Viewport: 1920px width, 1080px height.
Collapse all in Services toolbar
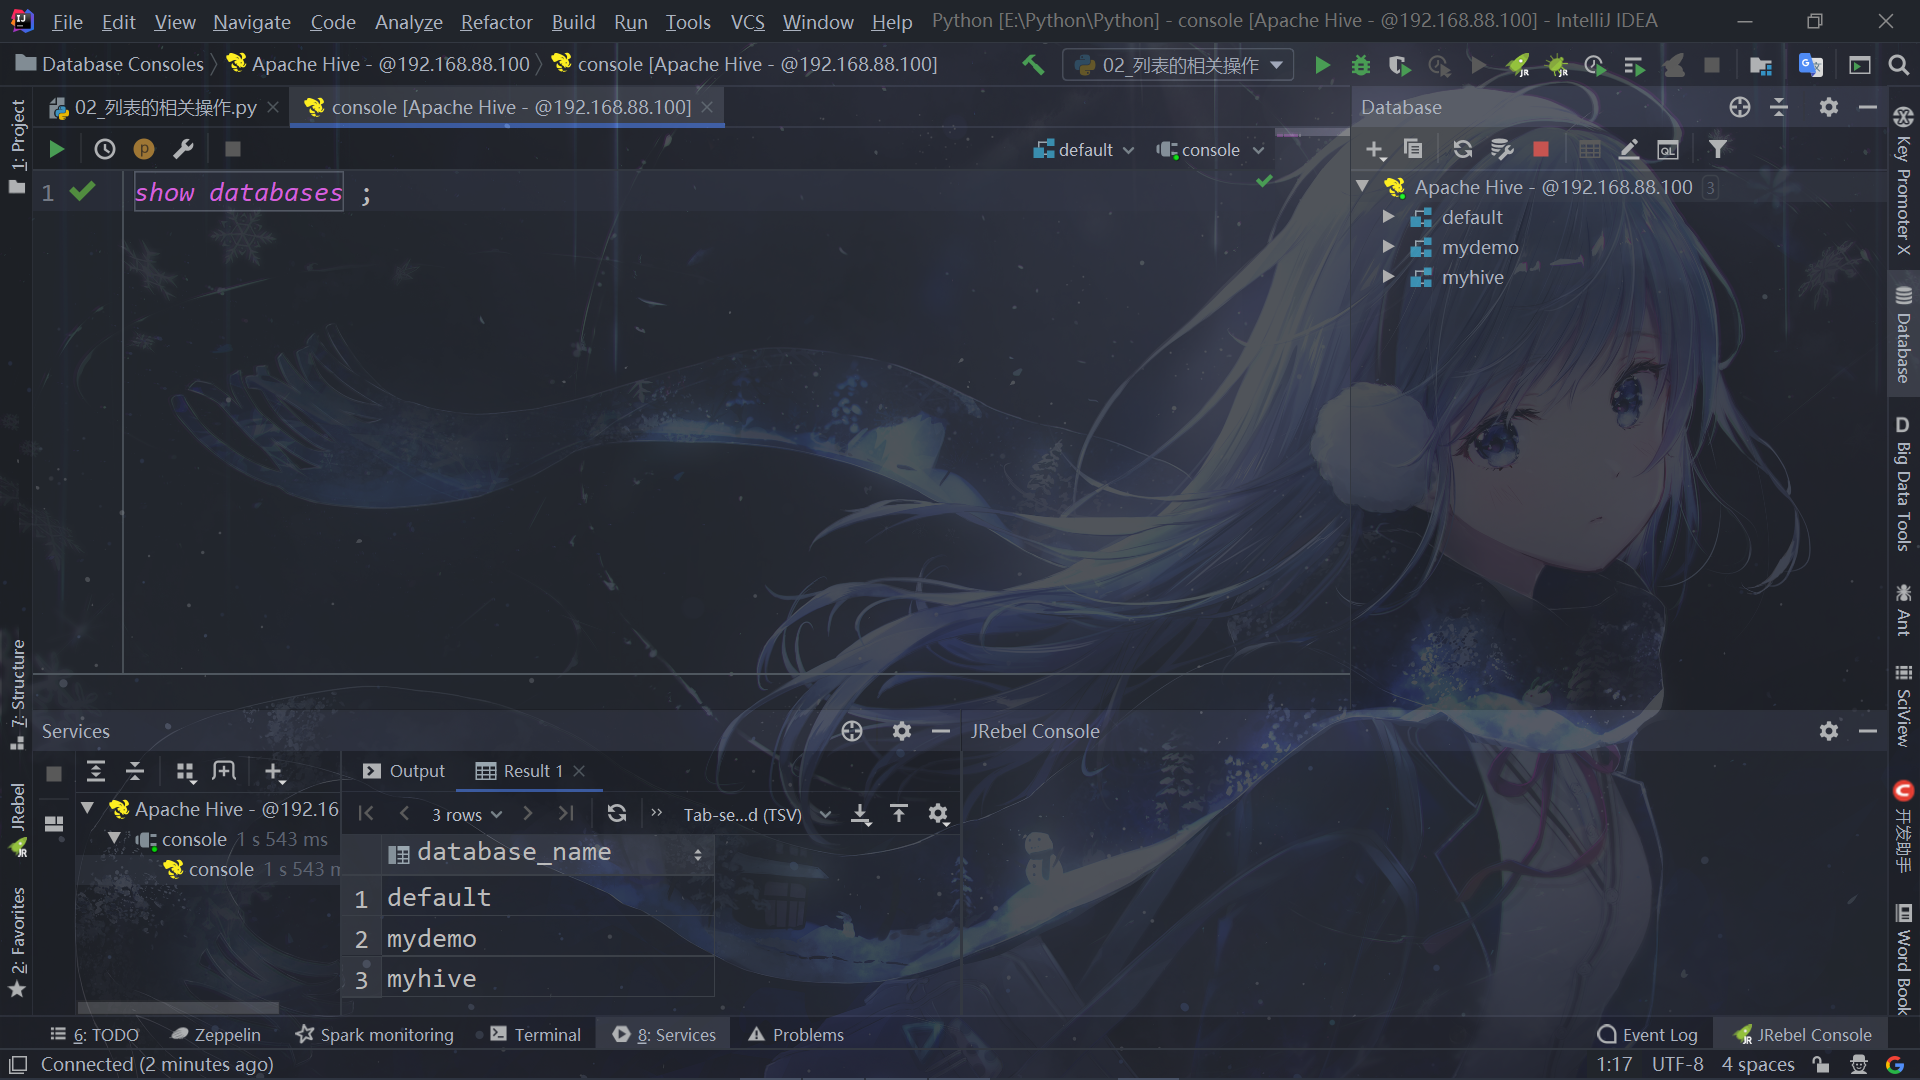pos(134,771)
